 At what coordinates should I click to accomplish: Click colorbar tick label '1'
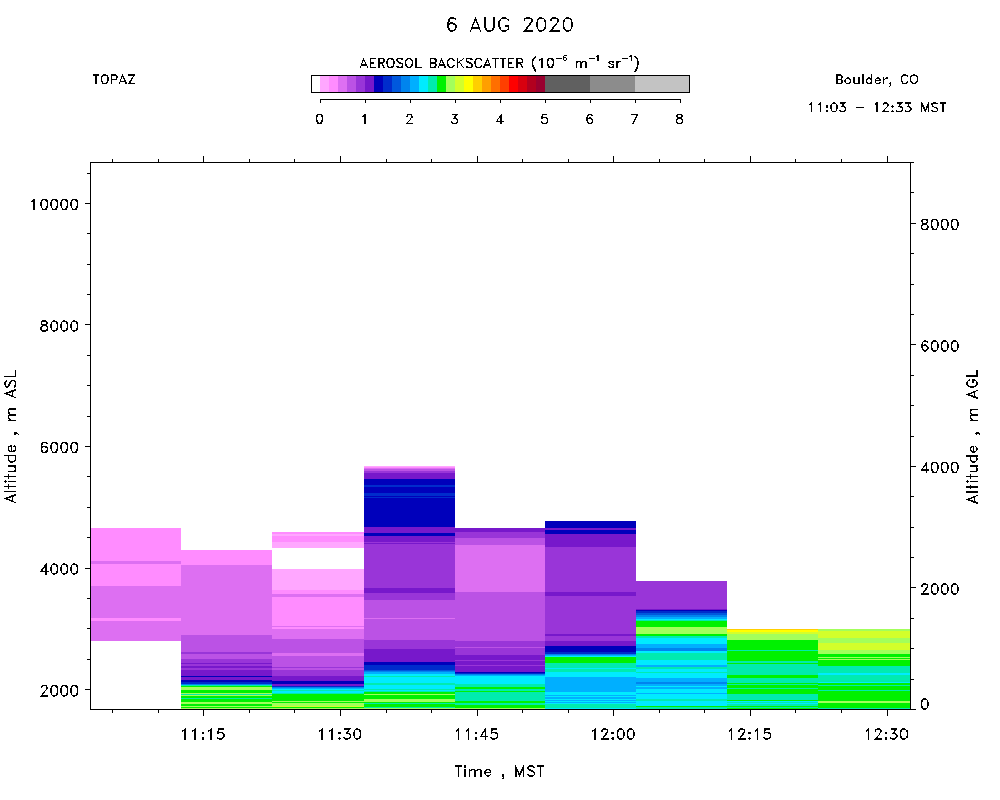click(x=364, y=119)
